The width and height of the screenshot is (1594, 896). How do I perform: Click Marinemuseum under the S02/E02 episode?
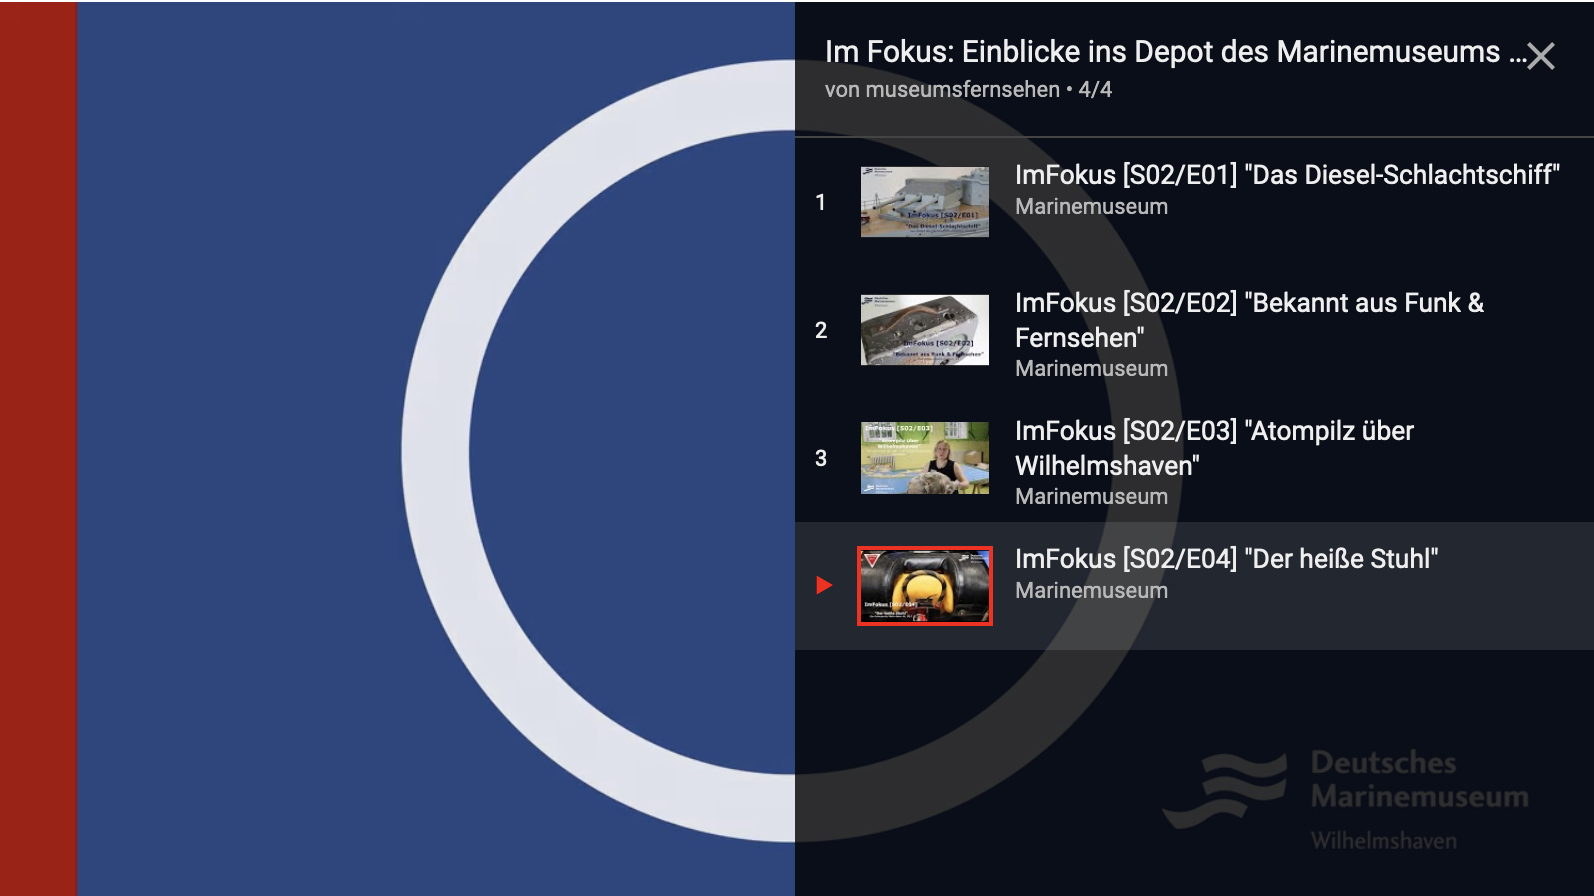1091,369
